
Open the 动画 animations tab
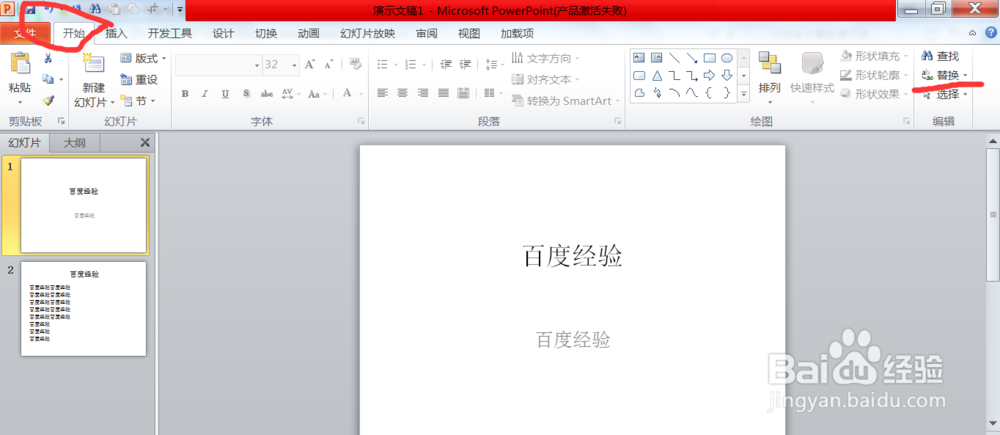coord(309,34)
